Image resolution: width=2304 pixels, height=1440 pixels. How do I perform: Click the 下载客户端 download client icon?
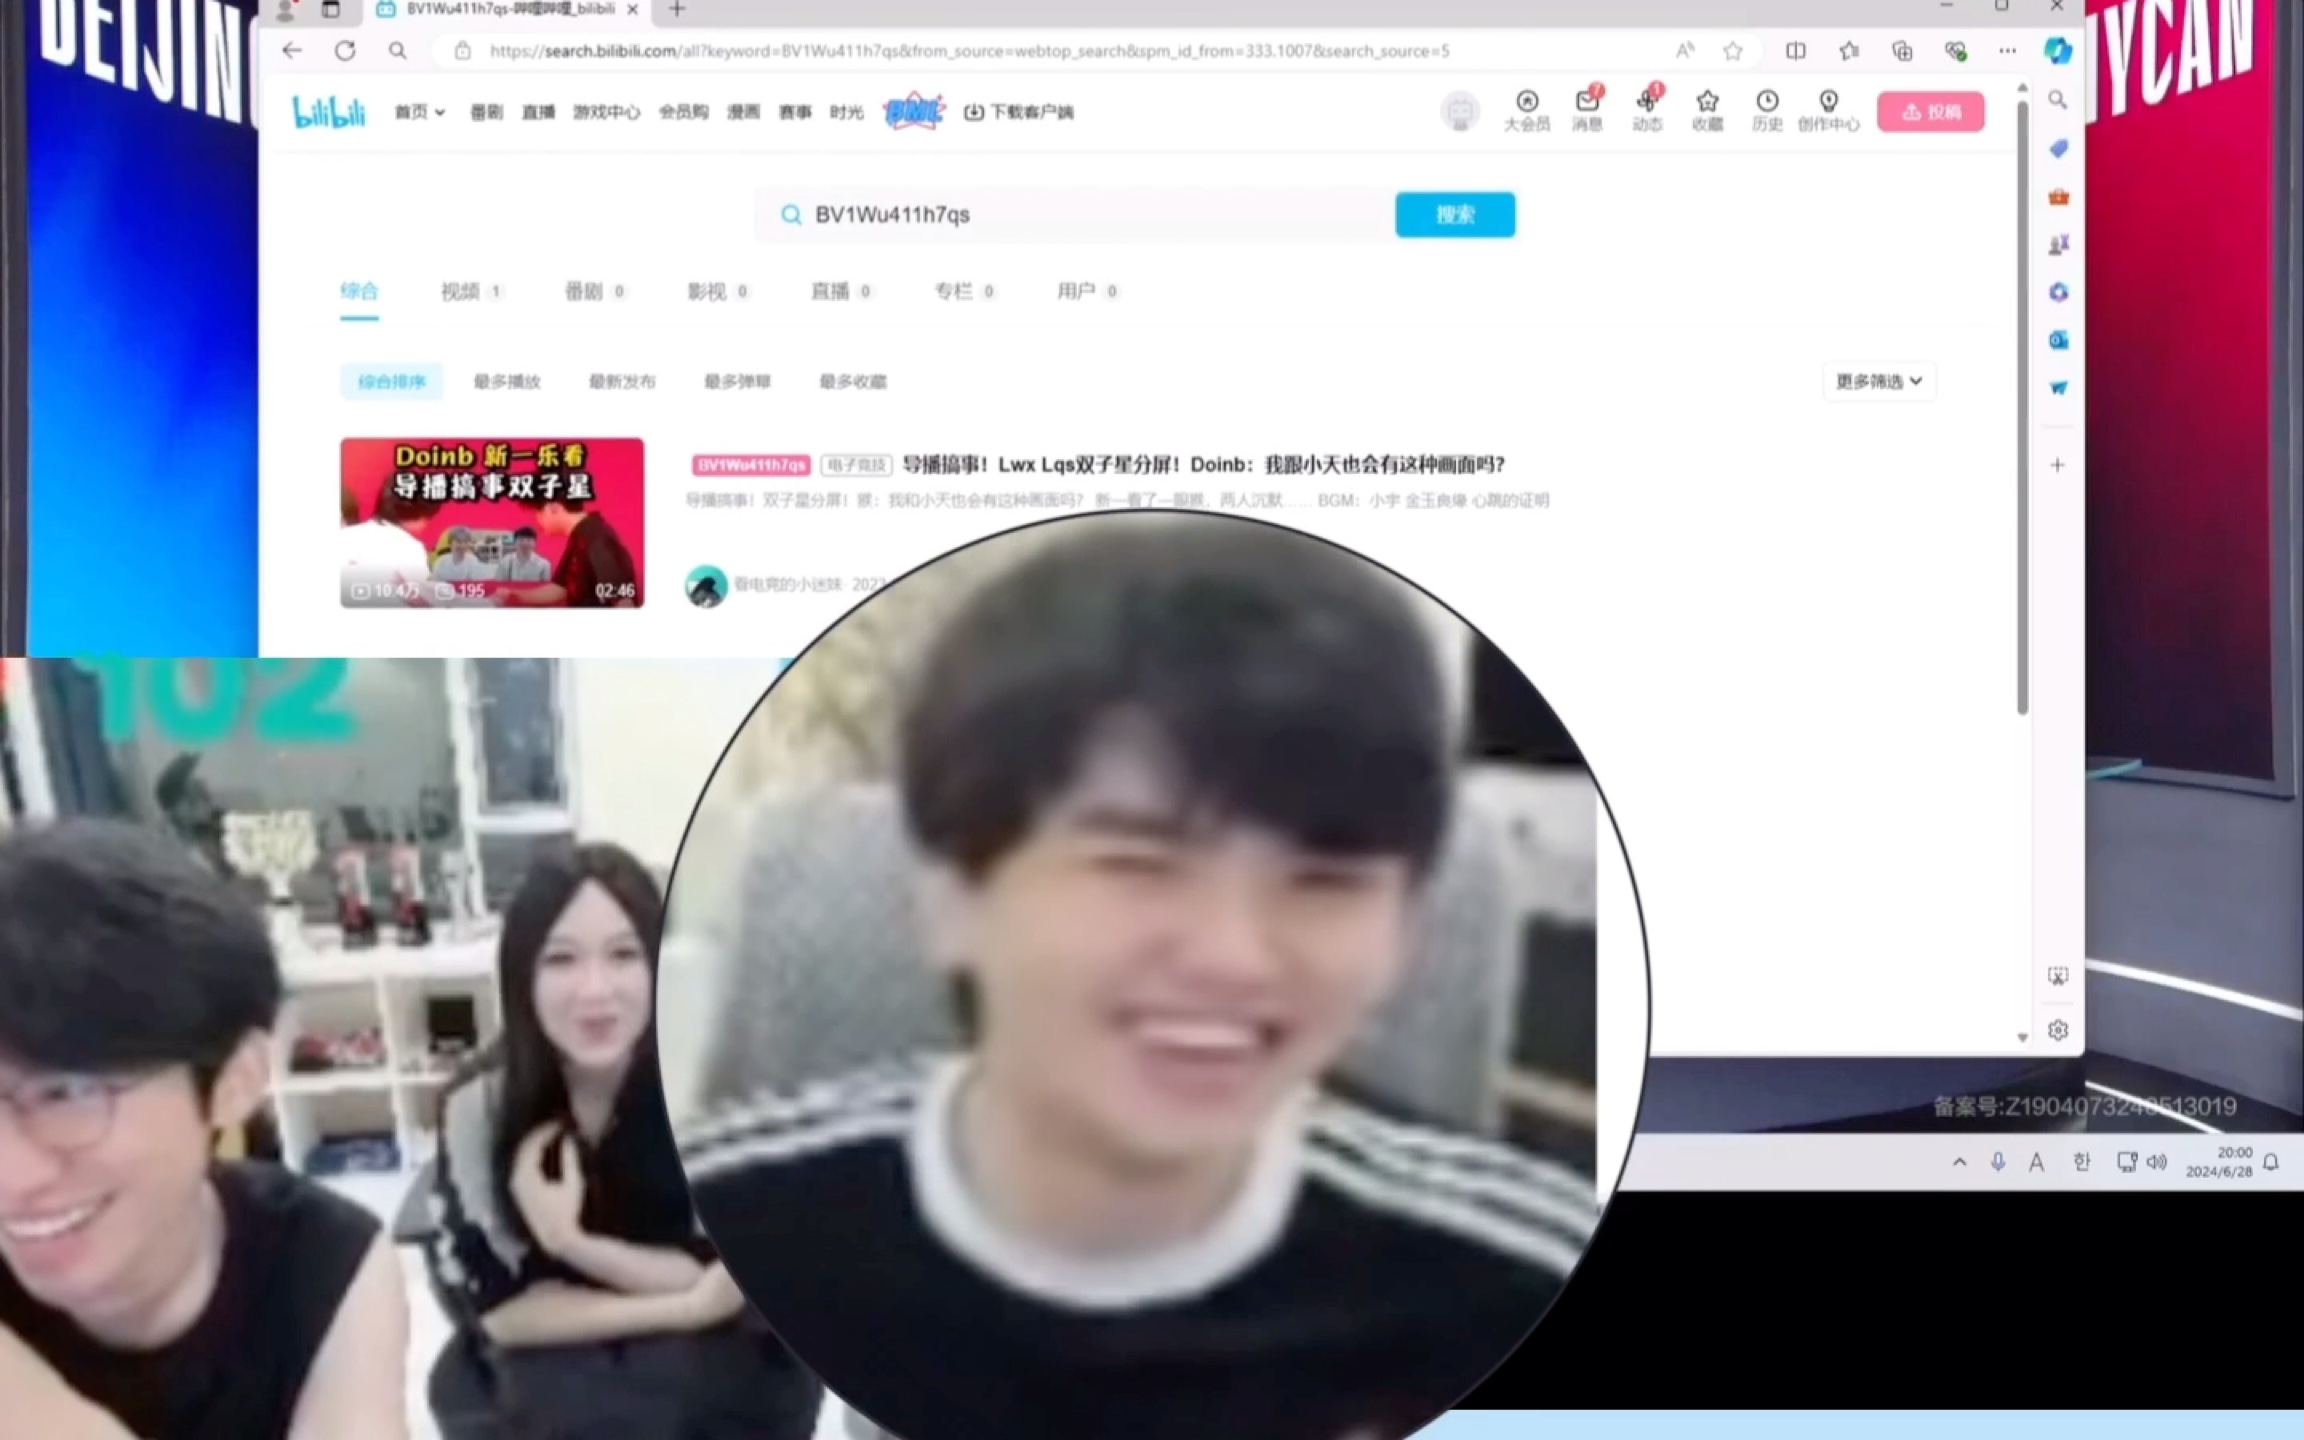click(975, 112)
